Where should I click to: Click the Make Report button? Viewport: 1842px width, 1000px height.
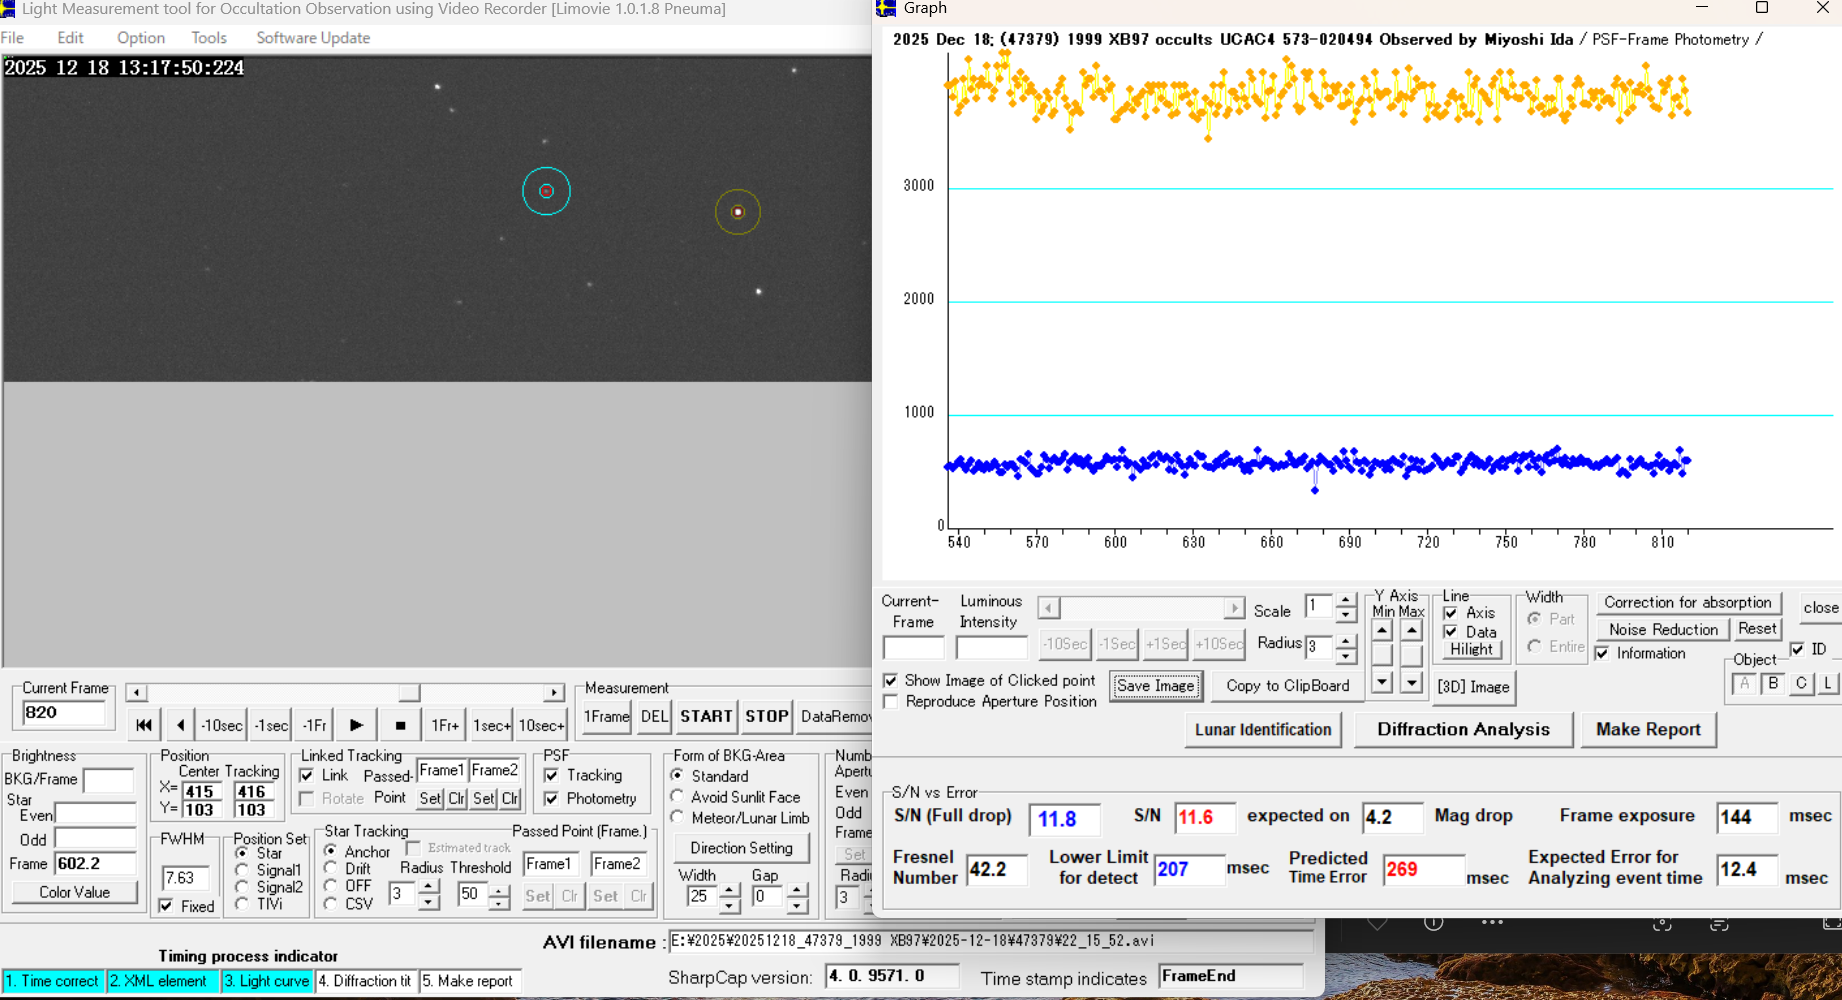click(x=1647, y=729)
